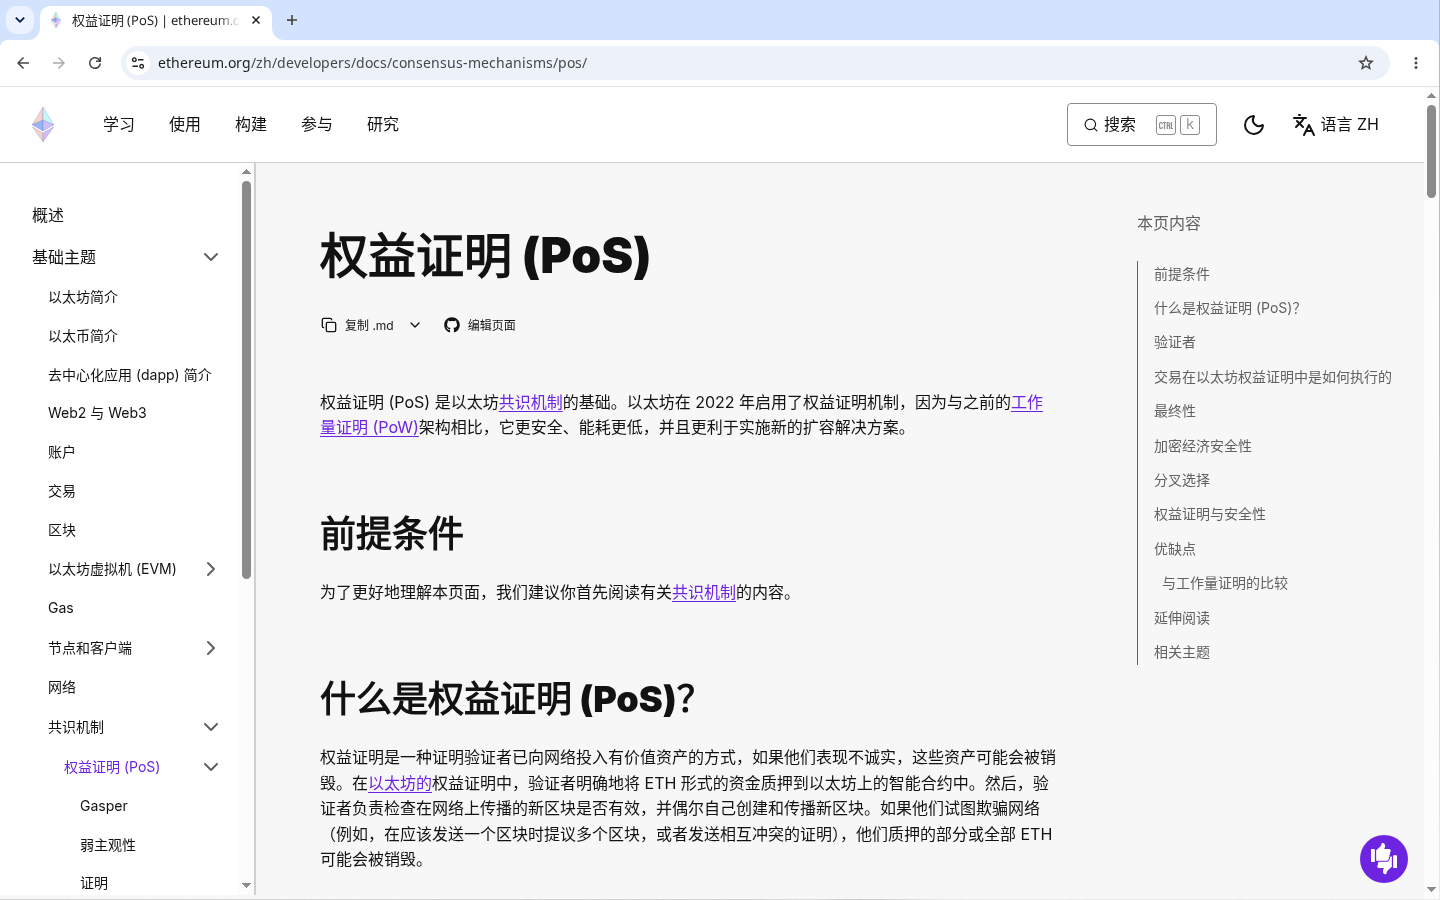Image resolution: width=1440 pixels, height=900 pixels.
Task: Collapse the 基础主题 sidebar section
Action: 211,257
